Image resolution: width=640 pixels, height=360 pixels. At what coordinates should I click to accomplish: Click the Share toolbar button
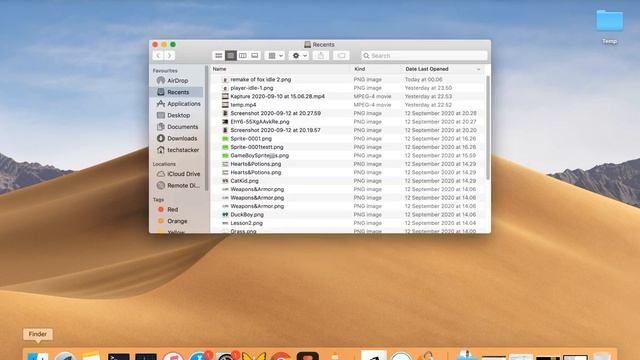point(321,56)
